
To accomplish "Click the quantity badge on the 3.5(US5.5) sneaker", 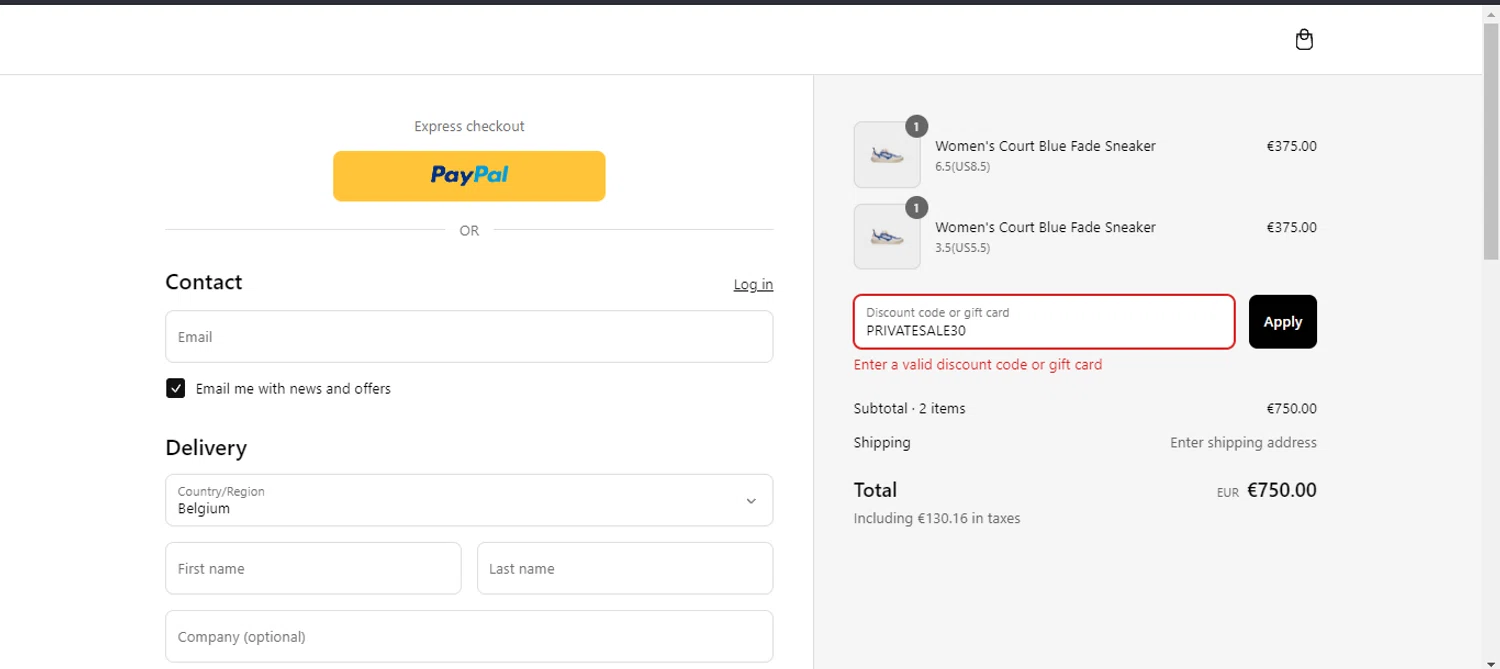I will pyautogui.click(x=916, y=207).
